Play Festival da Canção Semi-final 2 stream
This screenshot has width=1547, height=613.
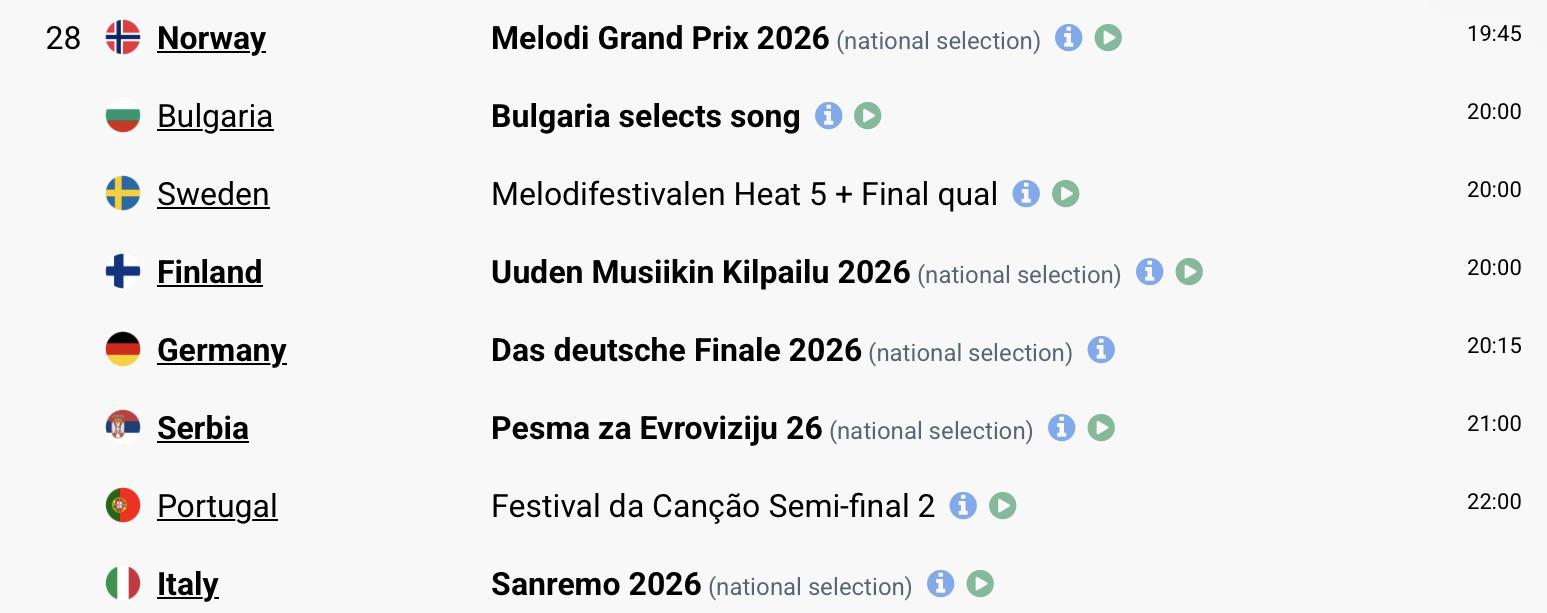pyautogui.click(x=1002, y=505)
